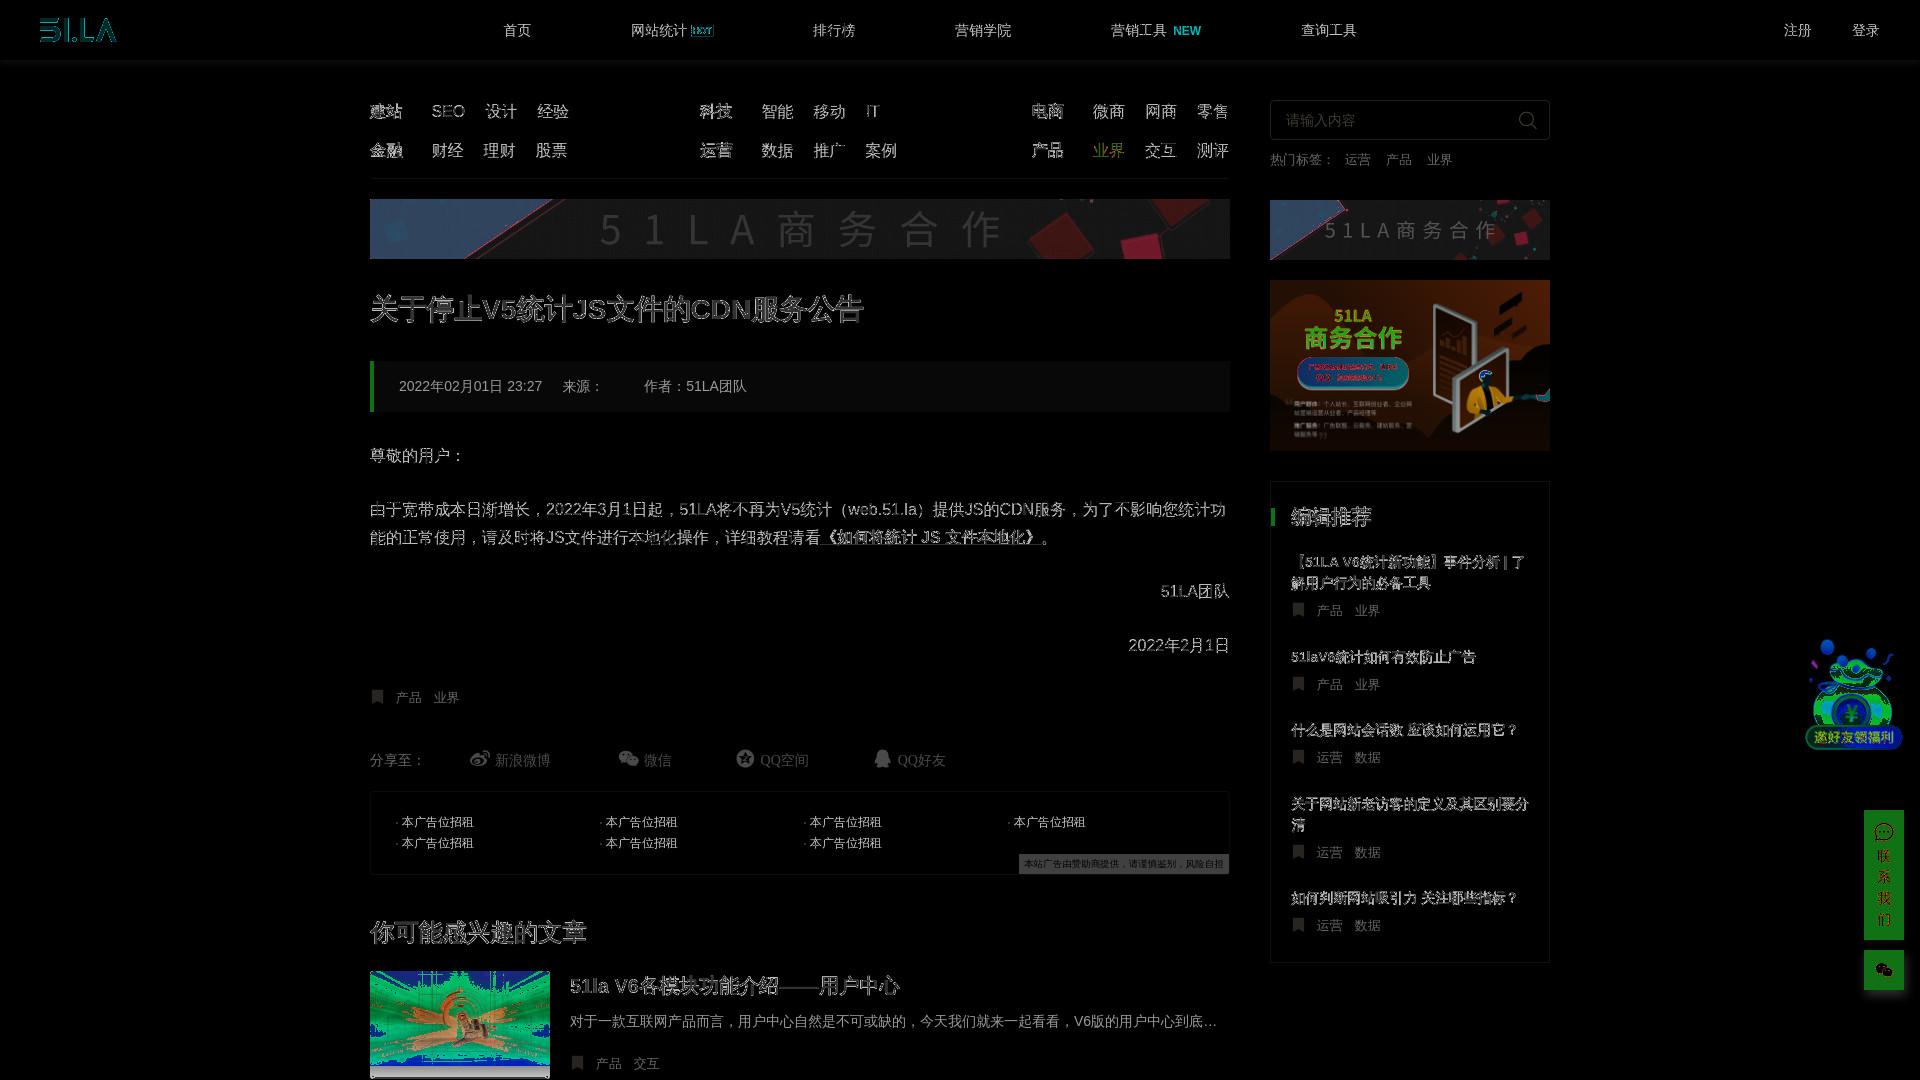
Task: Select the 案例 category
Action: coord(881,150)
